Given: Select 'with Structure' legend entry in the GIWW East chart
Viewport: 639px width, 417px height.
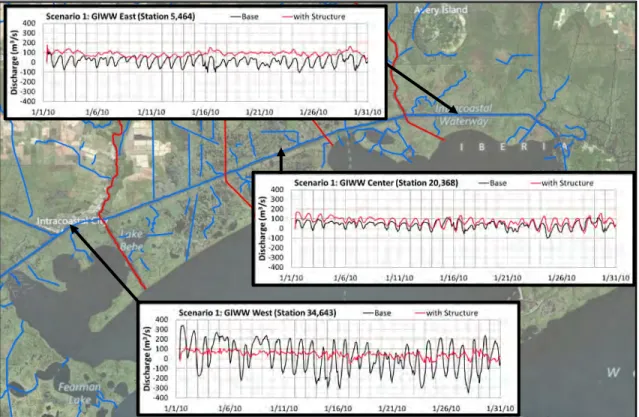Looking at the screenshot, I should 314,17.
